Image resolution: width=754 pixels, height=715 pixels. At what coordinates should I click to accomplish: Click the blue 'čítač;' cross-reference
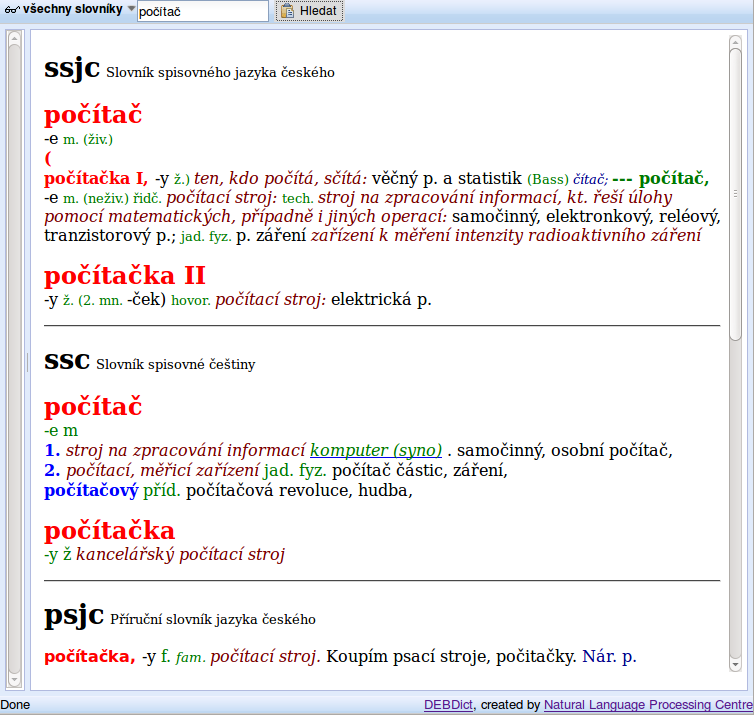pyautogui.click(x=591, y=180)
